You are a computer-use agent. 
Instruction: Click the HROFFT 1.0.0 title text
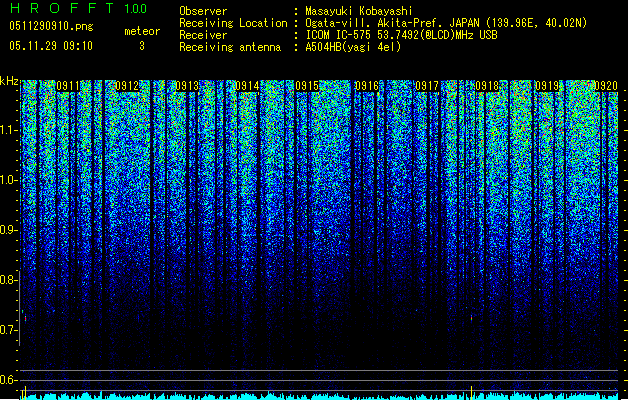click(x=78, y=8)
